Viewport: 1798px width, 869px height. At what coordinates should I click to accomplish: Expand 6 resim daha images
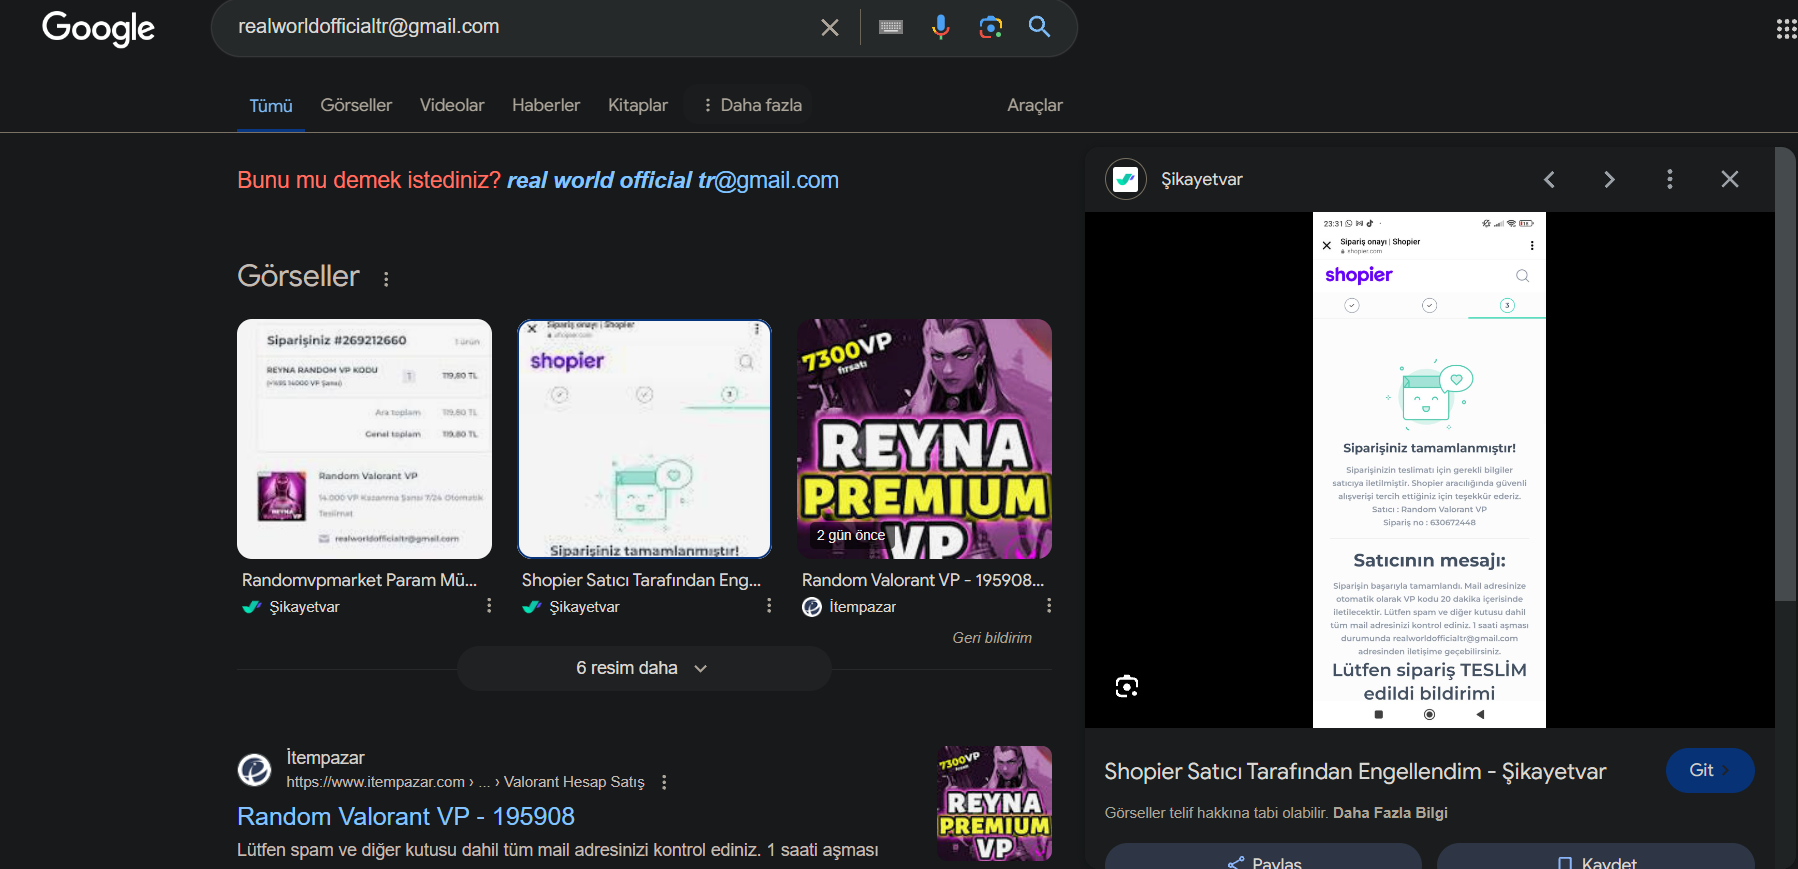[644, 668]
